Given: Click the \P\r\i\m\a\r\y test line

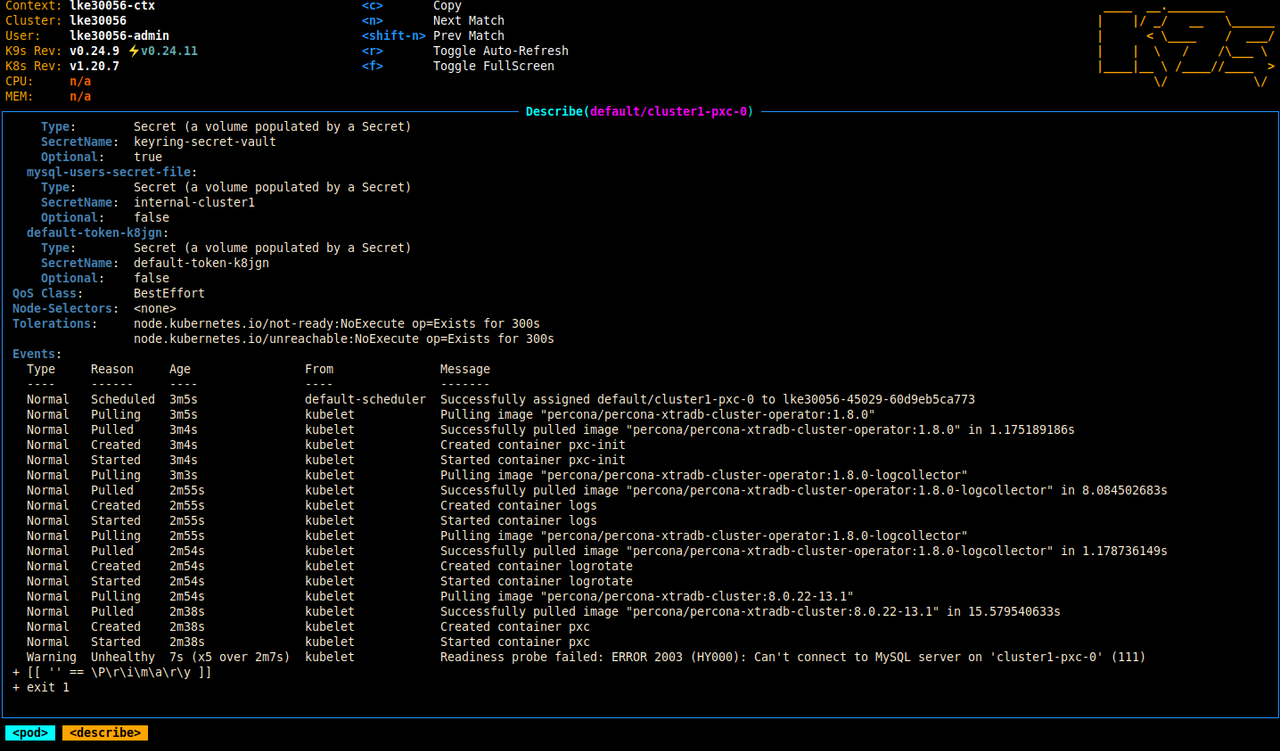Looking at the screenshot, I should click(x=112, y=672).
